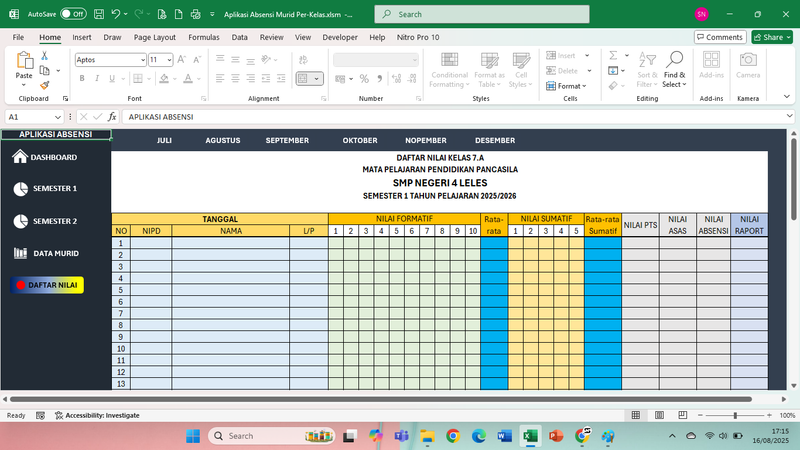Image resolution: width=800 pixels, height=450 pixels.
Task: Open the DASHBOARD home icon in sidebar
Action: (19, 157)
